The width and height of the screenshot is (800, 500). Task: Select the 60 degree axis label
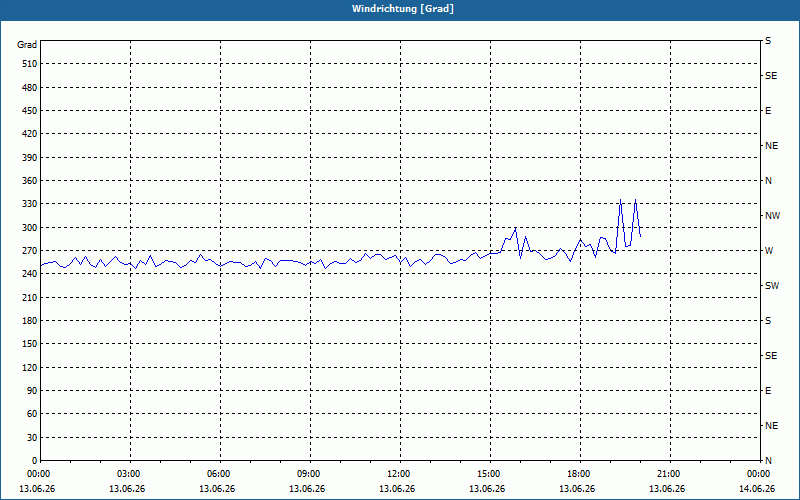32,414
